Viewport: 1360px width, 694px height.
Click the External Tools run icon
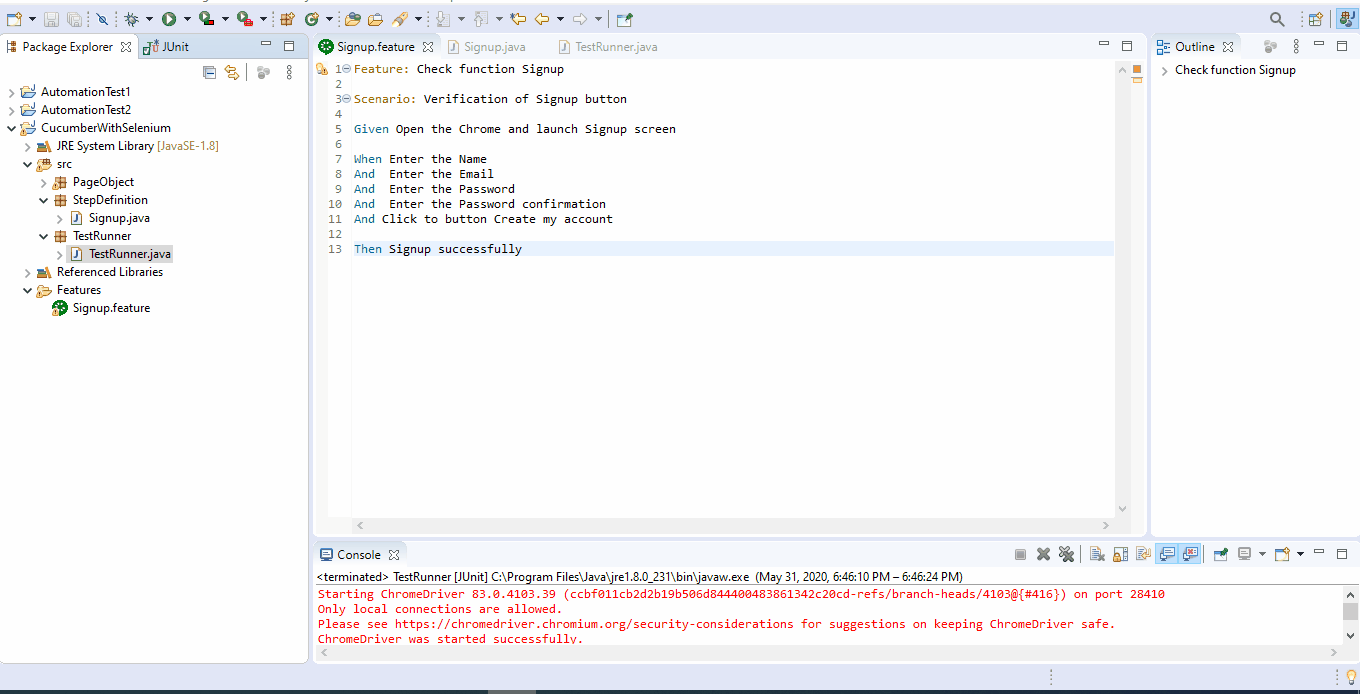coord(245,19)
